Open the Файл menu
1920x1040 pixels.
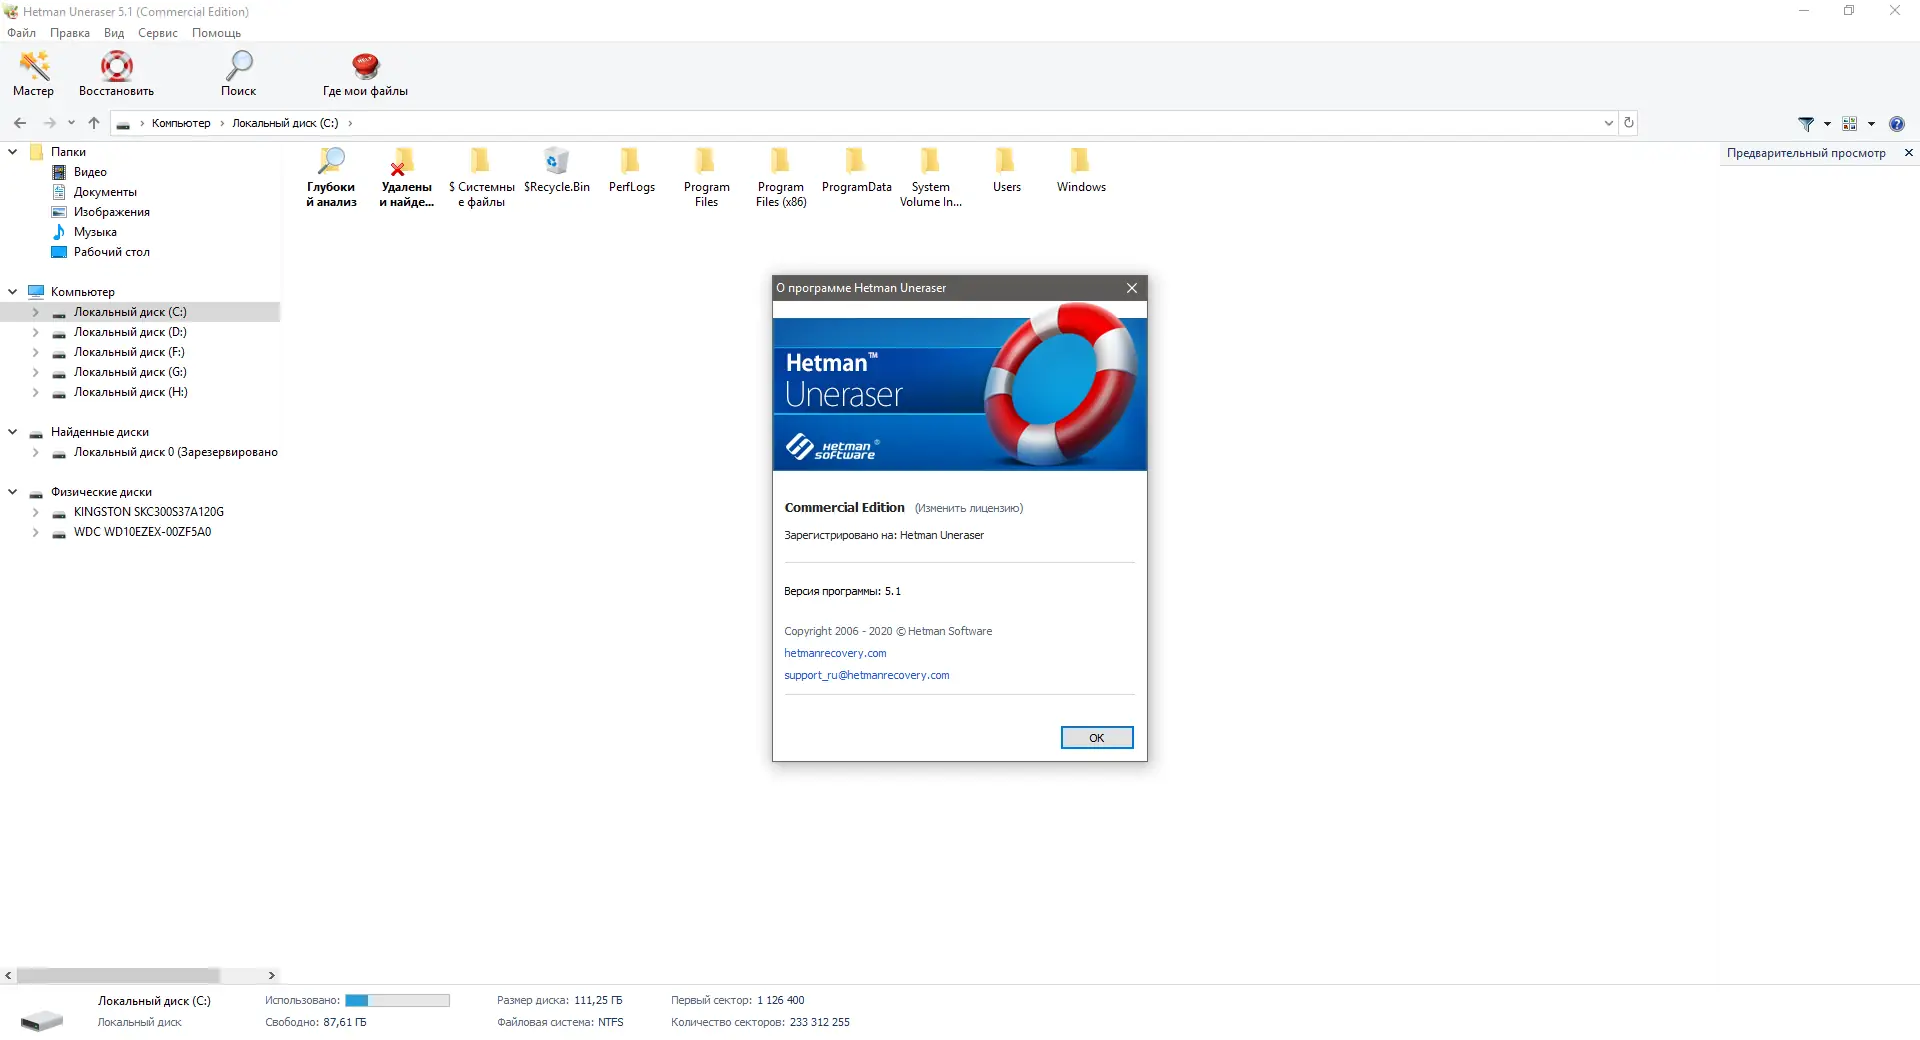coord(21,33)
